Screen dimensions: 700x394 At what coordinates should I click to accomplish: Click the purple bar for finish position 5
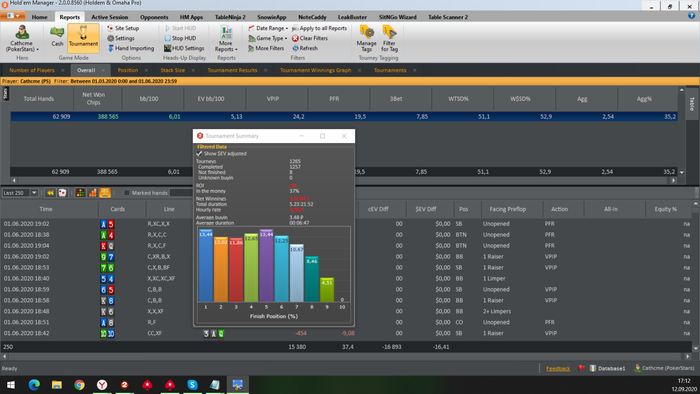pyautogui.click(x=266, y=265)
